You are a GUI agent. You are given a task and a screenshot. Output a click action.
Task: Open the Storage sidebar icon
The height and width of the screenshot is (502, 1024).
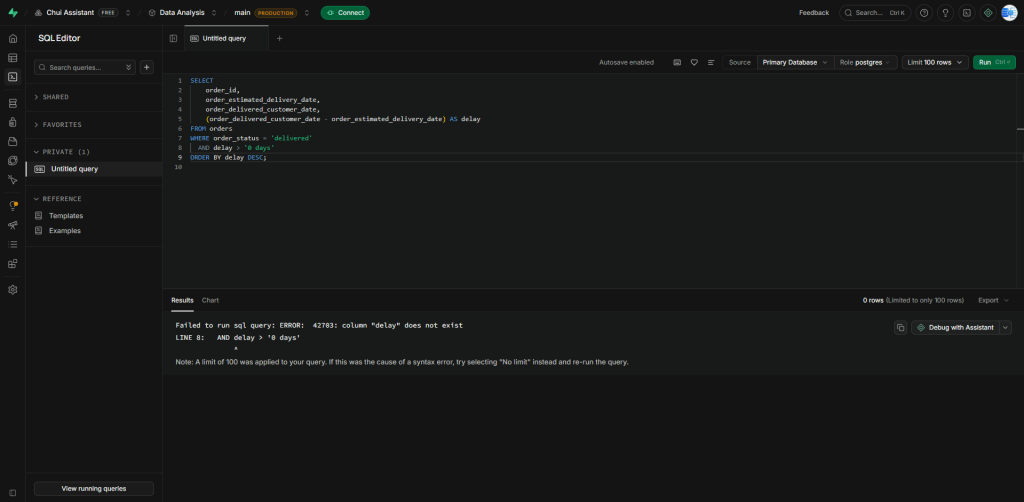coord(12,141)
